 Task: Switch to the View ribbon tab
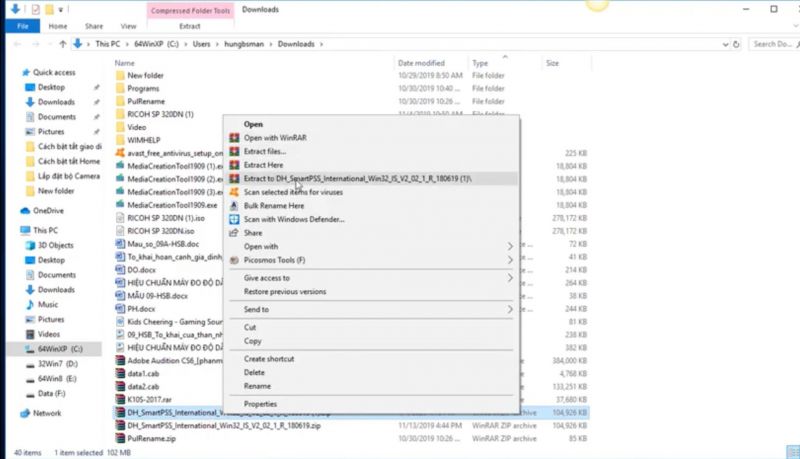(129, 26)
